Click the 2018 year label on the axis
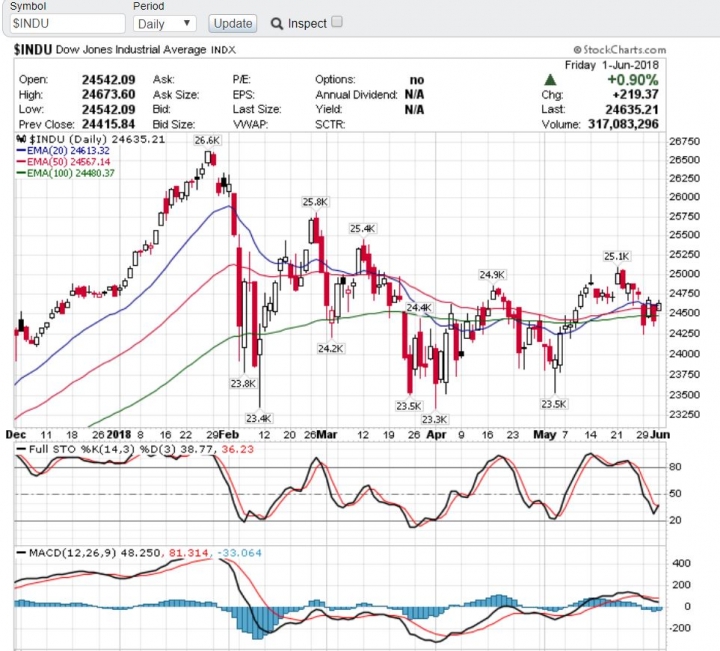This screenshot has height=651, width=720. 118,435
